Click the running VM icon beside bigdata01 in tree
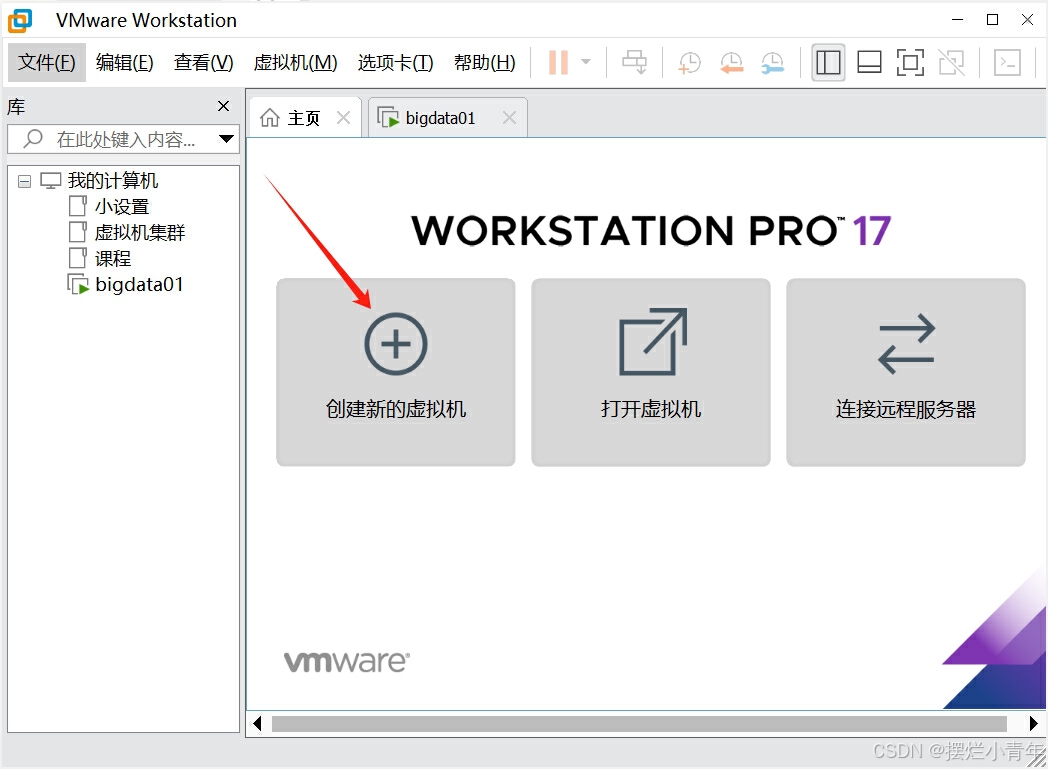The height and width of the screenshot is (769, 1048). tap(78, 285)
